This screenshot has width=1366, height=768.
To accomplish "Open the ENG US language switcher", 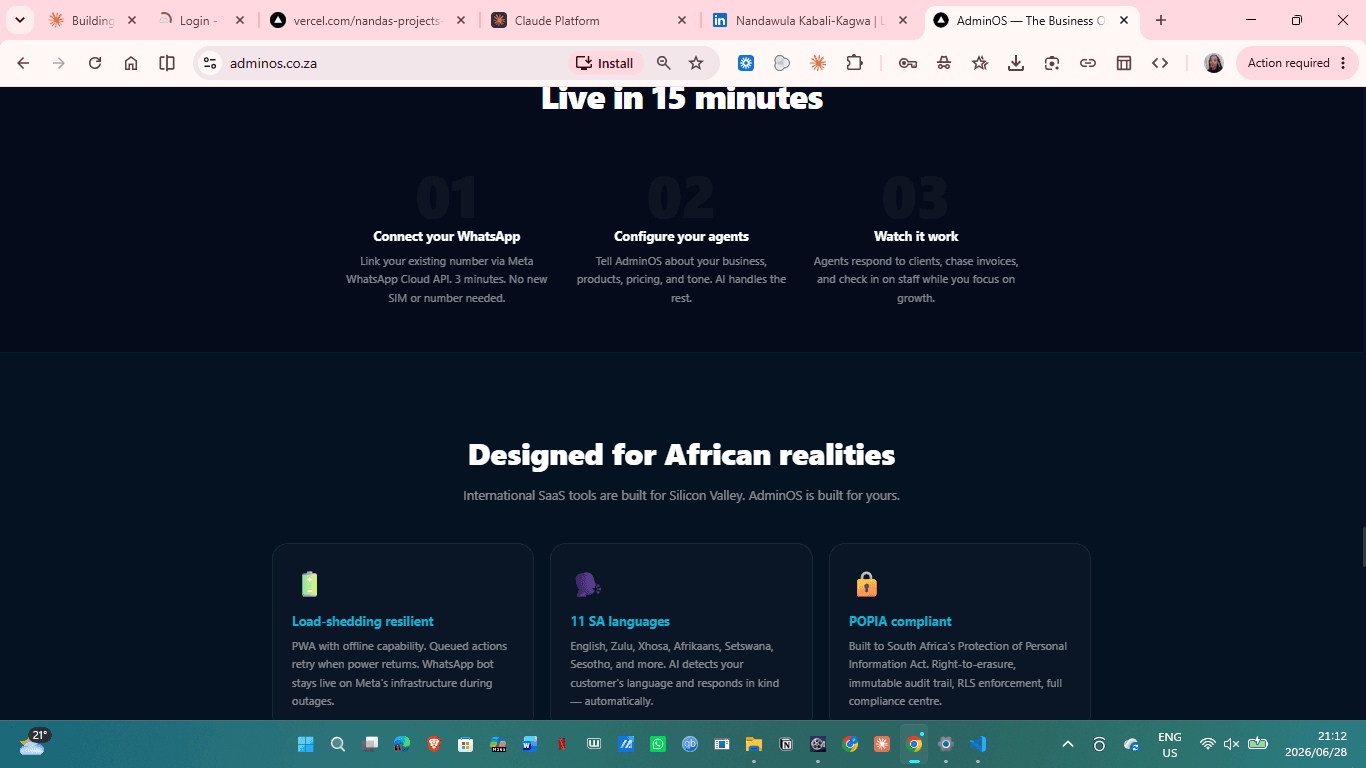I will click(1169, 744).
